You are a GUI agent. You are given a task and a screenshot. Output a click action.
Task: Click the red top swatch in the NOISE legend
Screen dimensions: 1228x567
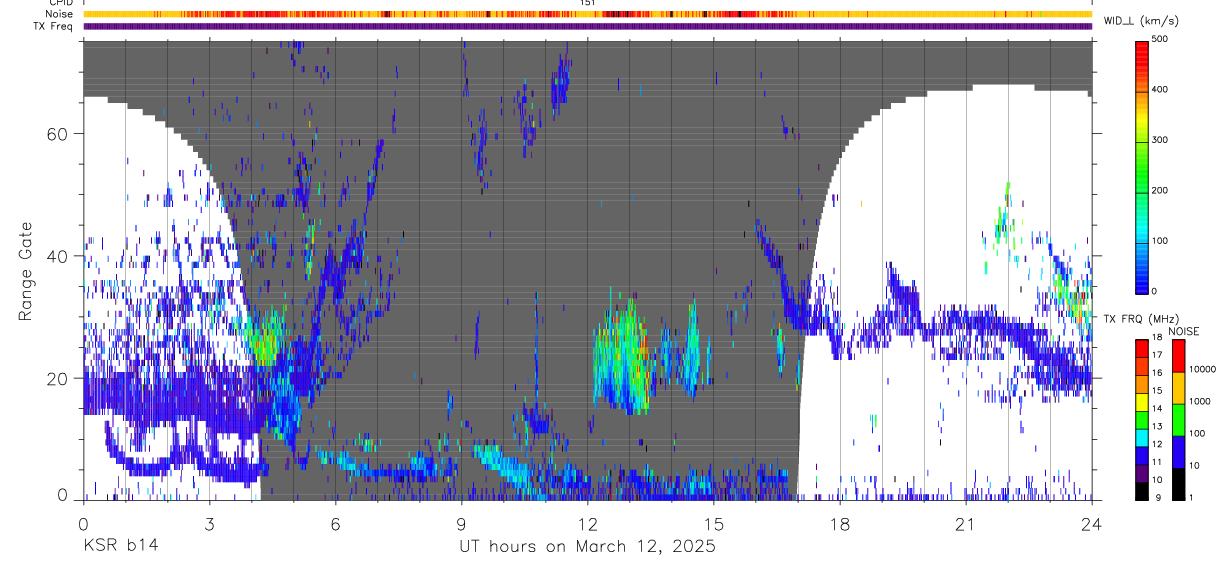1178,355
